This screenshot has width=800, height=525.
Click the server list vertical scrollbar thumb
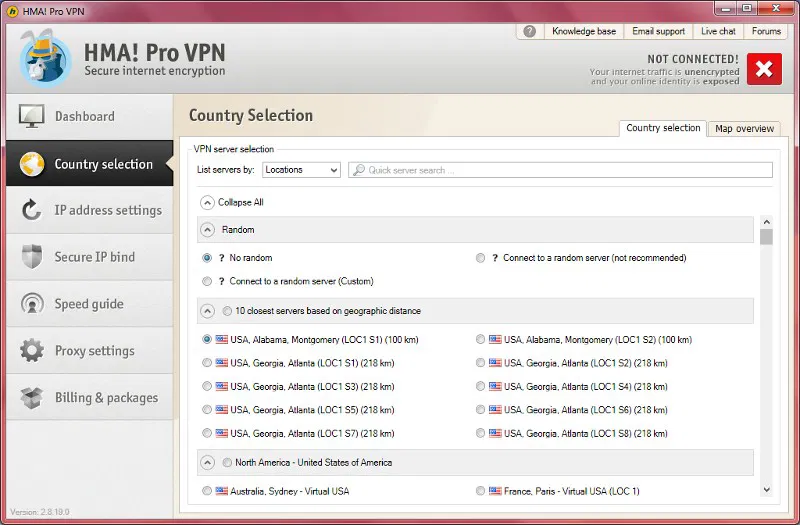(766, 237)
